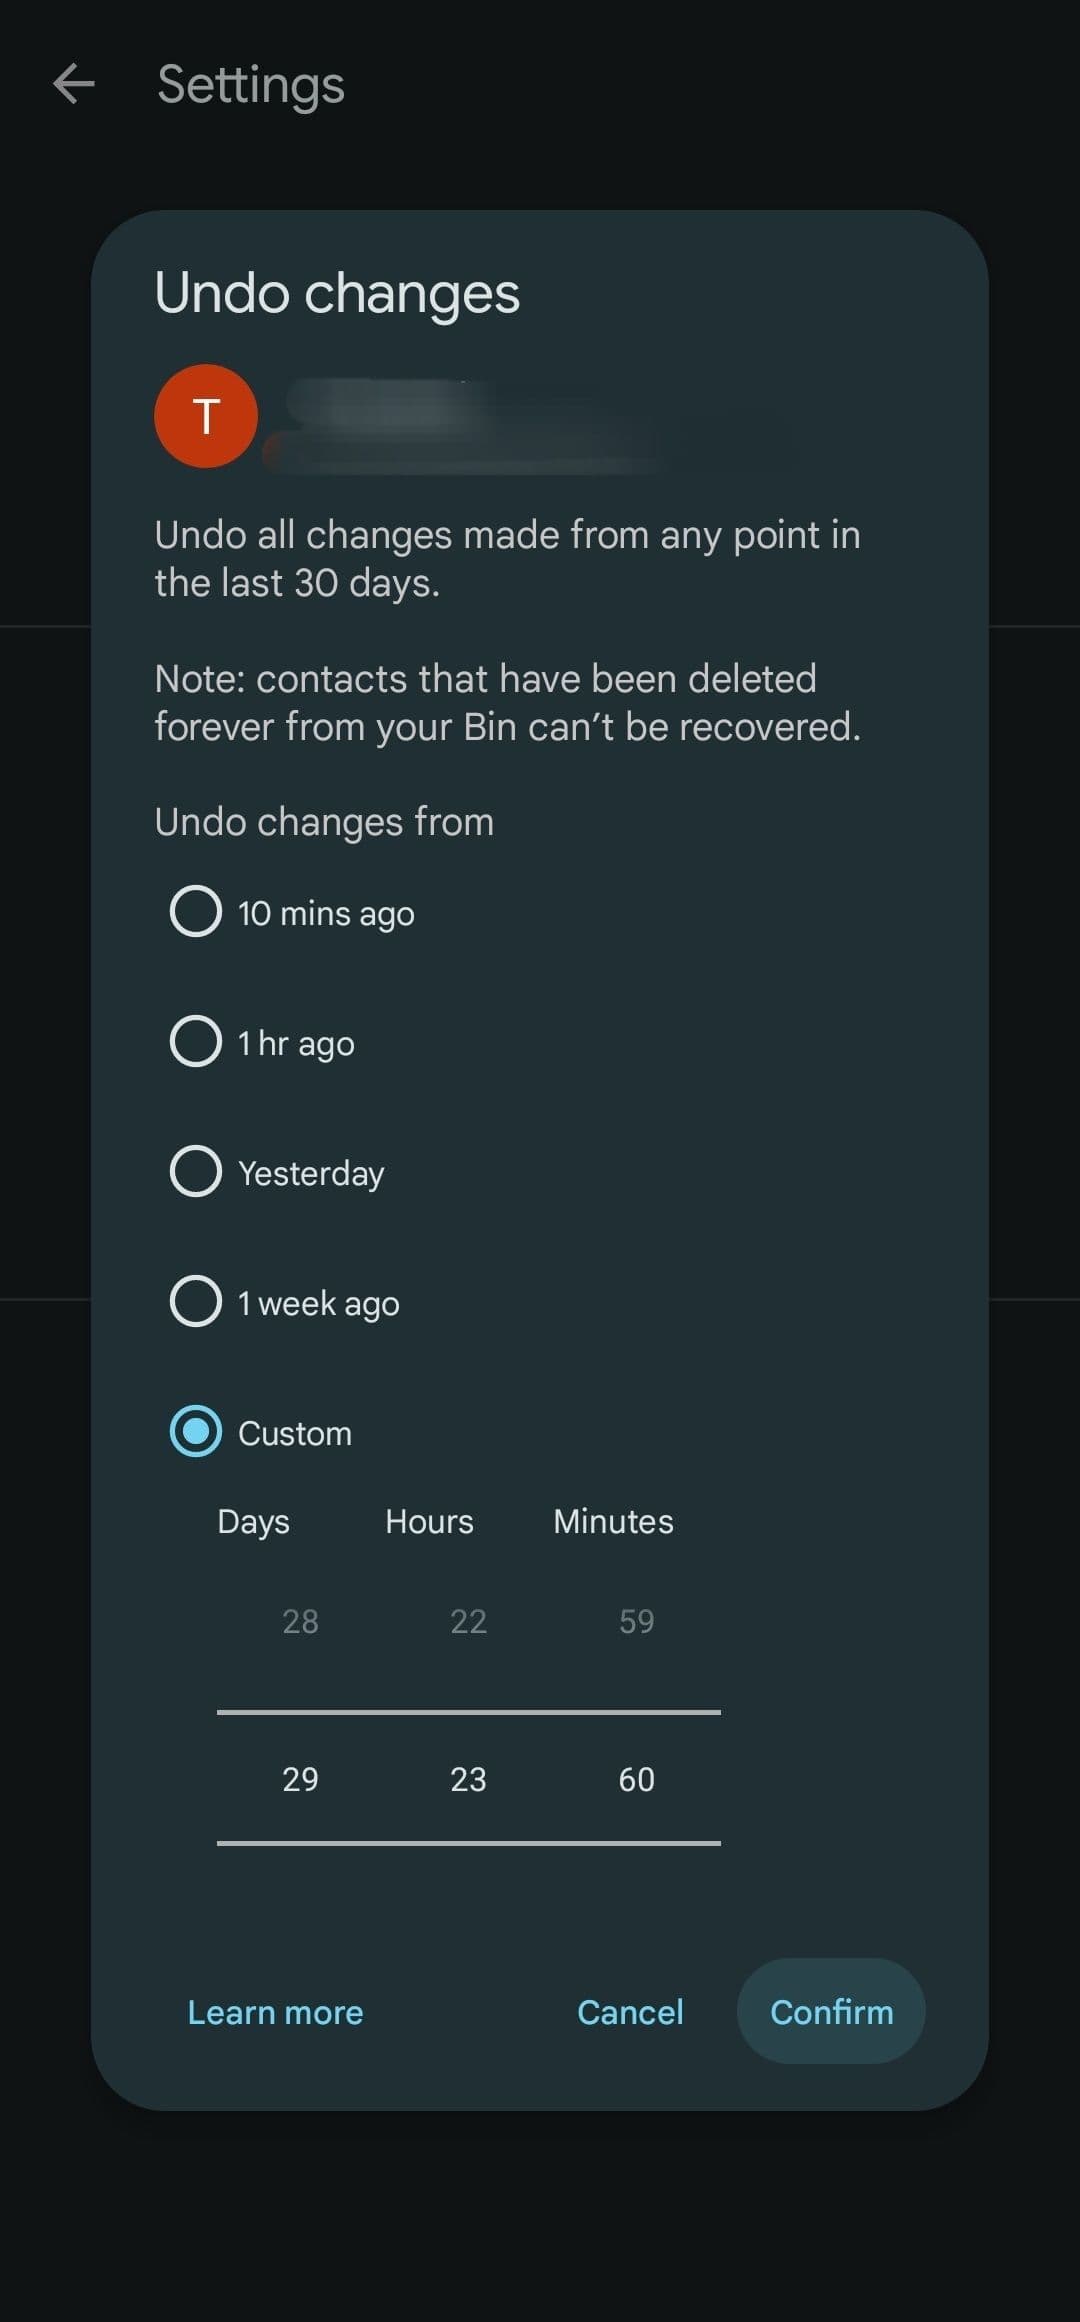Tap selected Days value 29
Screen dimensions: 1080x2322
300,1779
